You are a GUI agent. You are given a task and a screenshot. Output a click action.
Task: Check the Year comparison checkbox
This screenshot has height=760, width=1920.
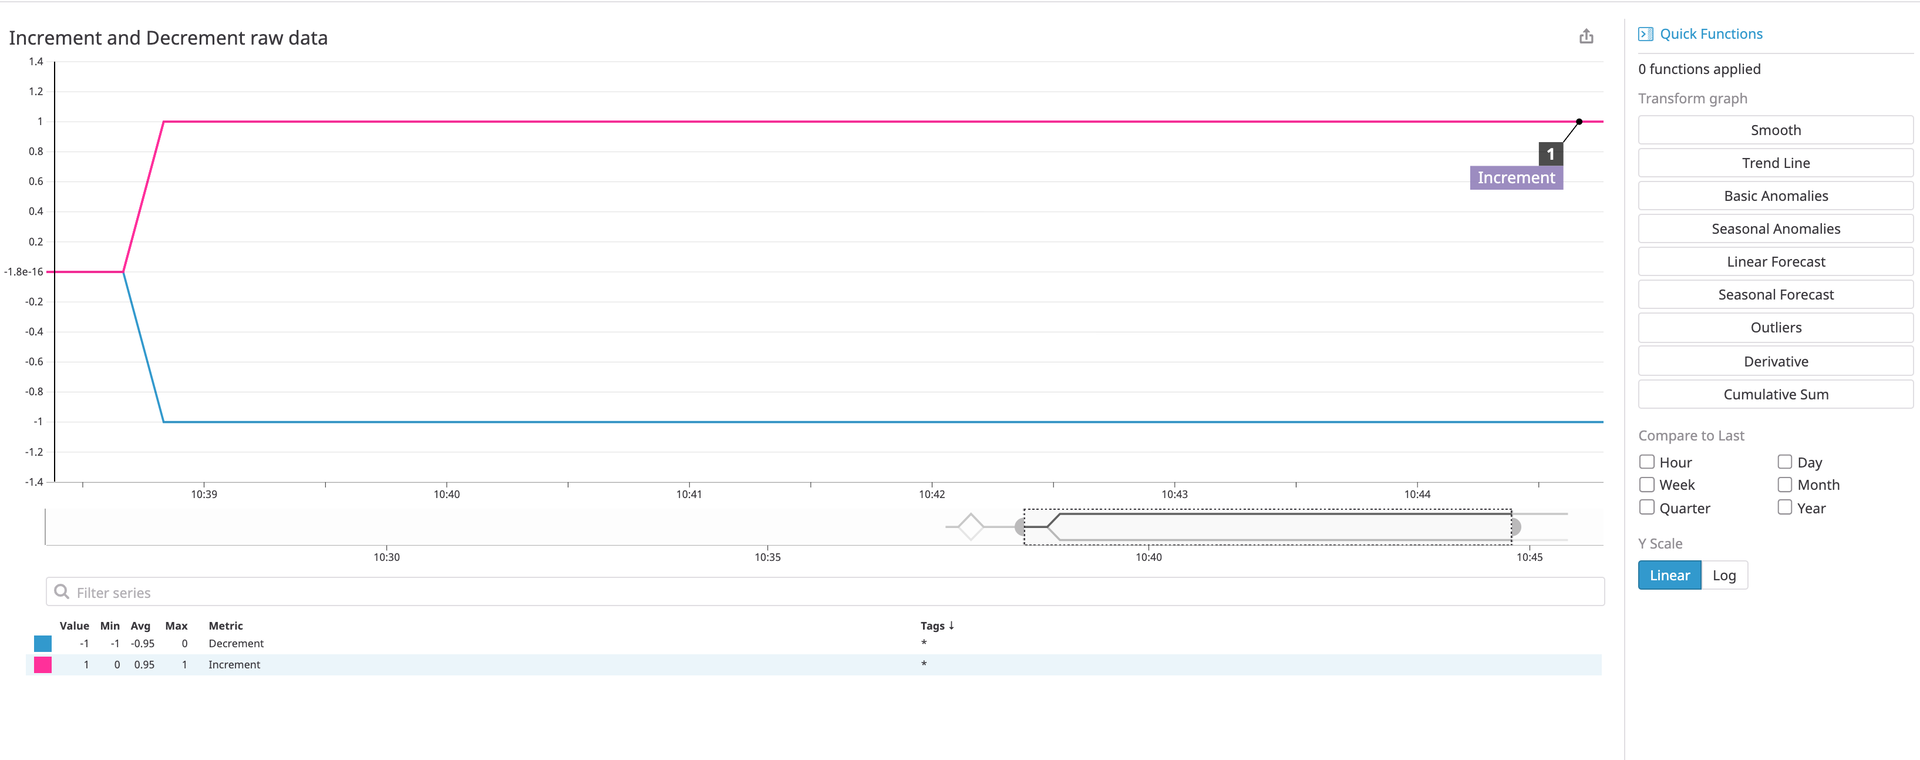[x=1785, y=508]
